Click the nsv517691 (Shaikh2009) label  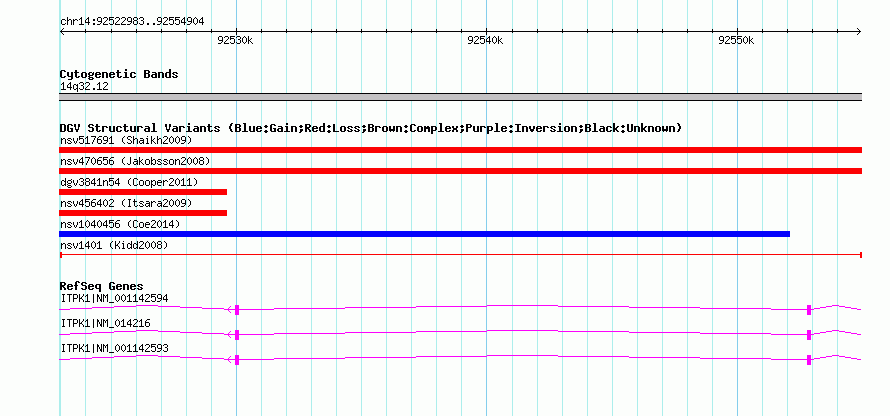(x=126, y=140)
